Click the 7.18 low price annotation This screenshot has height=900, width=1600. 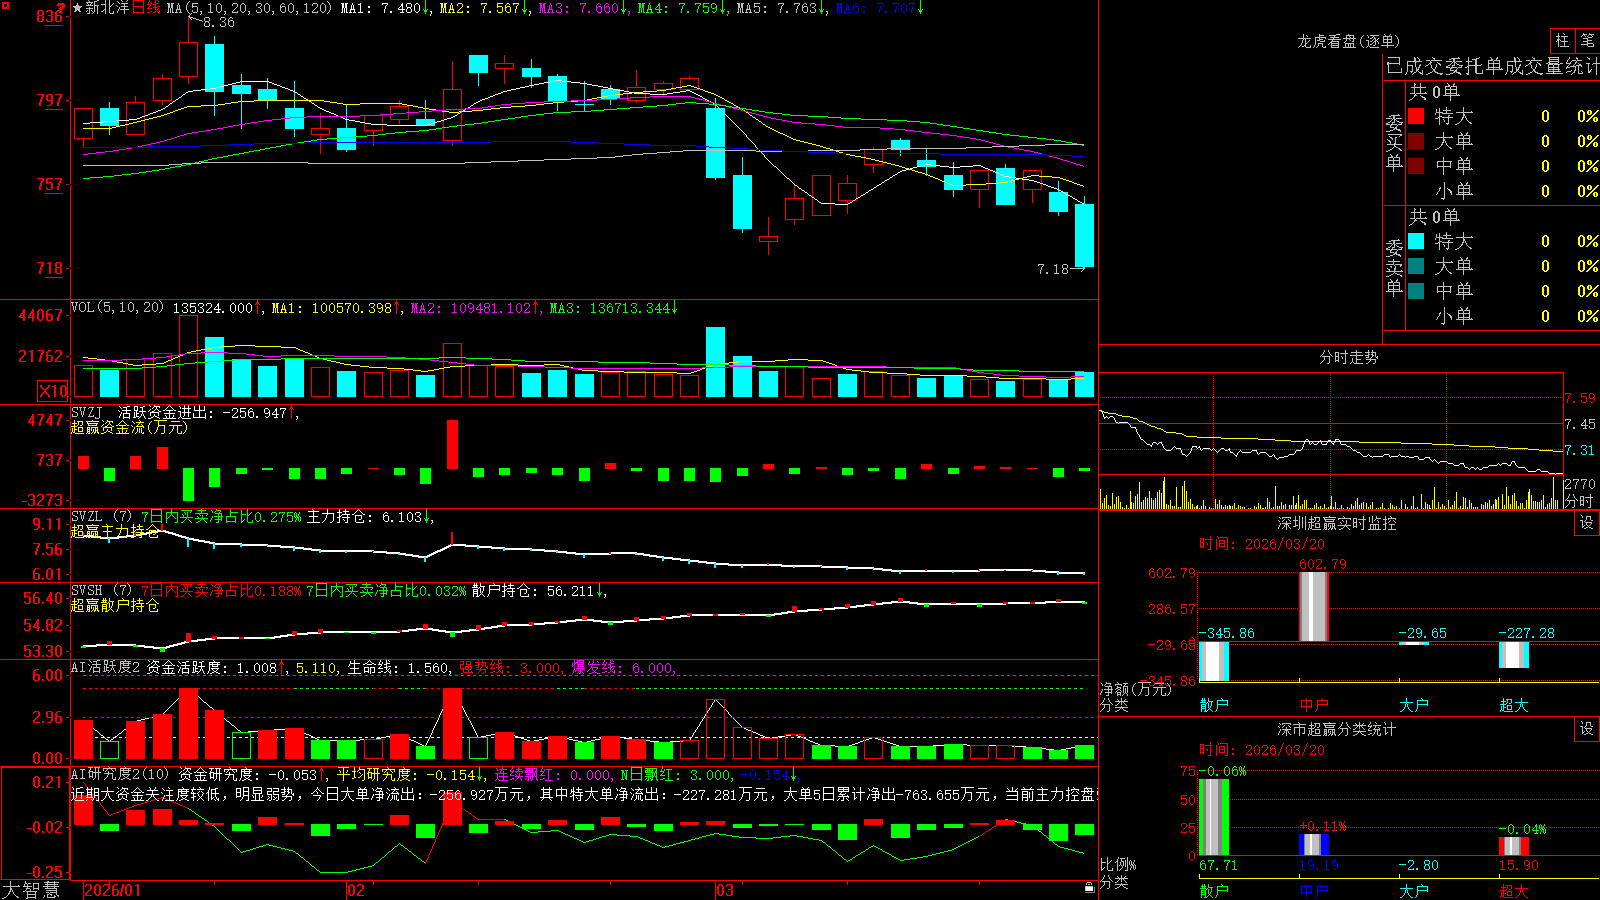[1053, 269]
